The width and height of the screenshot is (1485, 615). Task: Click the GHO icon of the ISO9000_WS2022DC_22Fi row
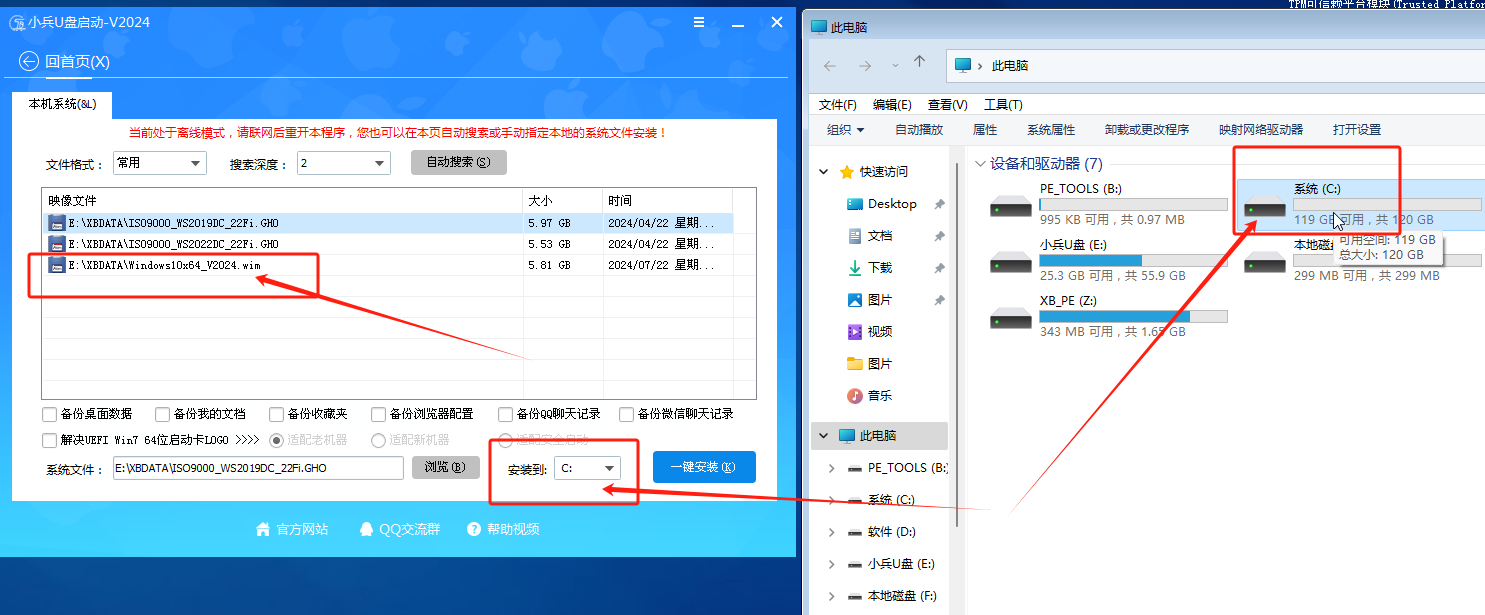(57, 244)
